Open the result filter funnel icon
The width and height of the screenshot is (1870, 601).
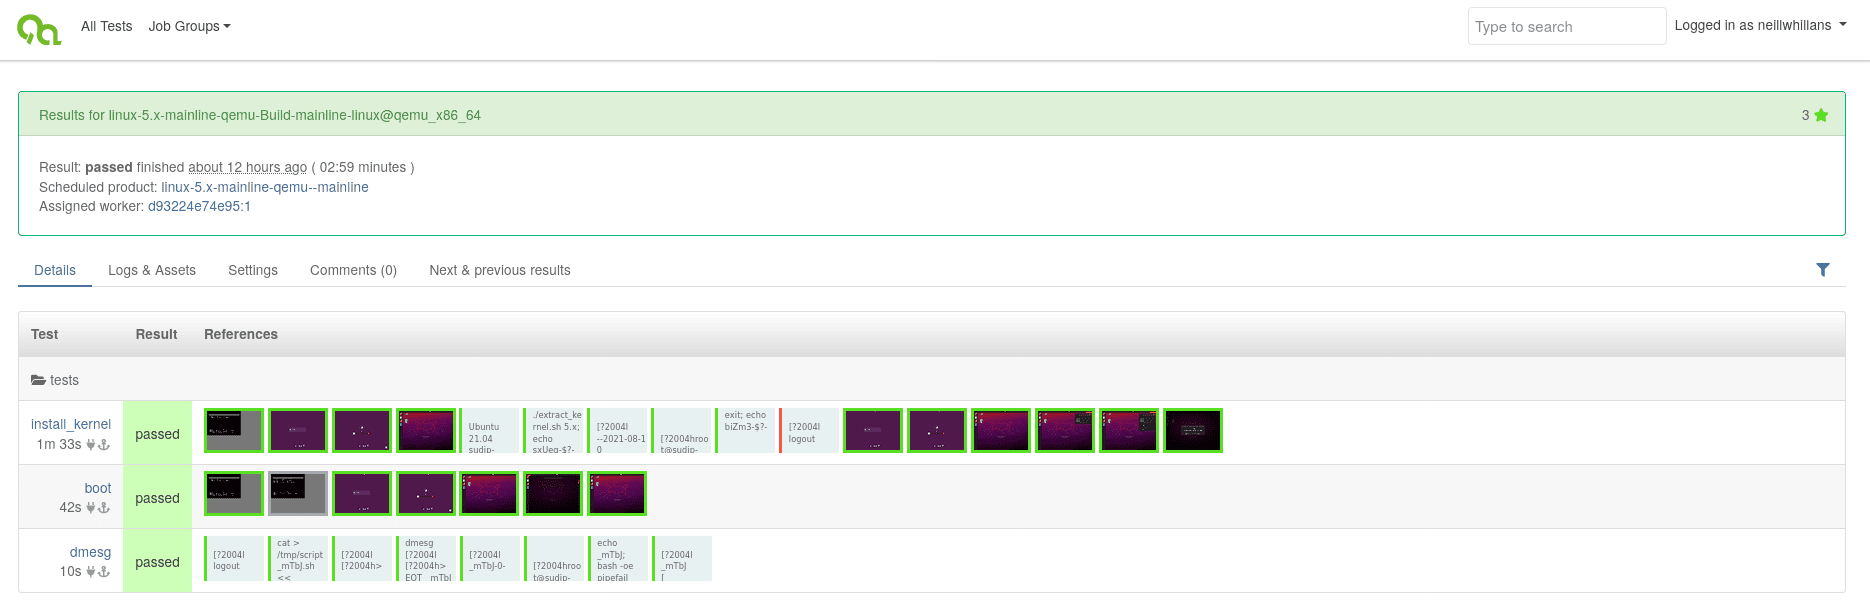pos(1823,270)
